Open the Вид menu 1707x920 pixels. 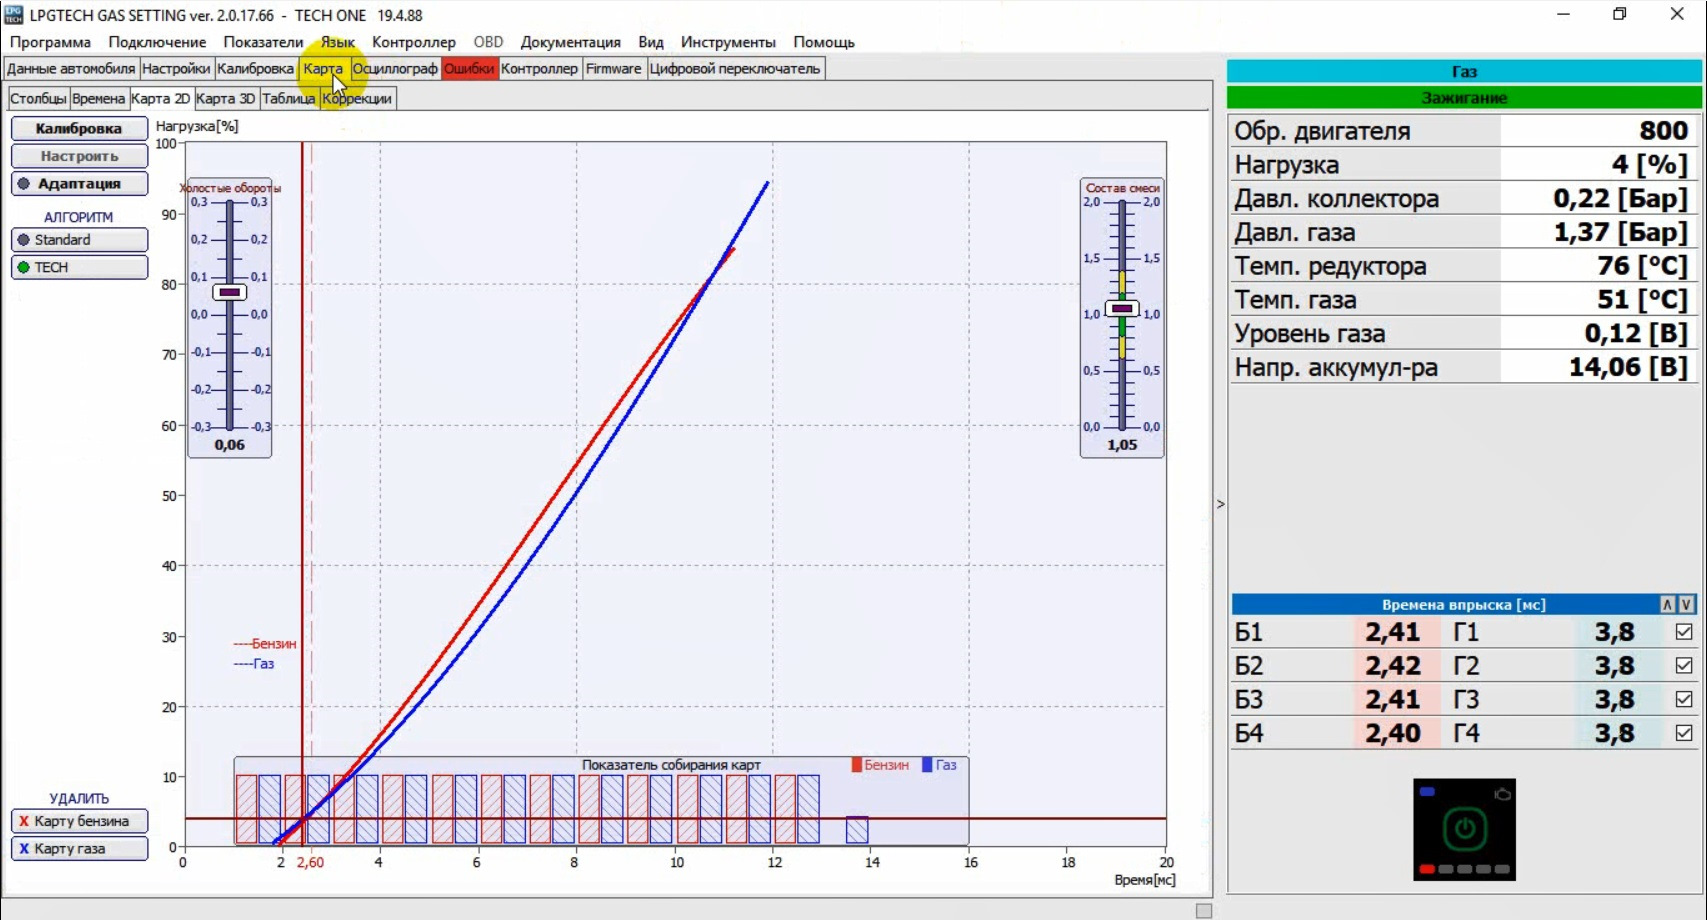tap(650, 42)
